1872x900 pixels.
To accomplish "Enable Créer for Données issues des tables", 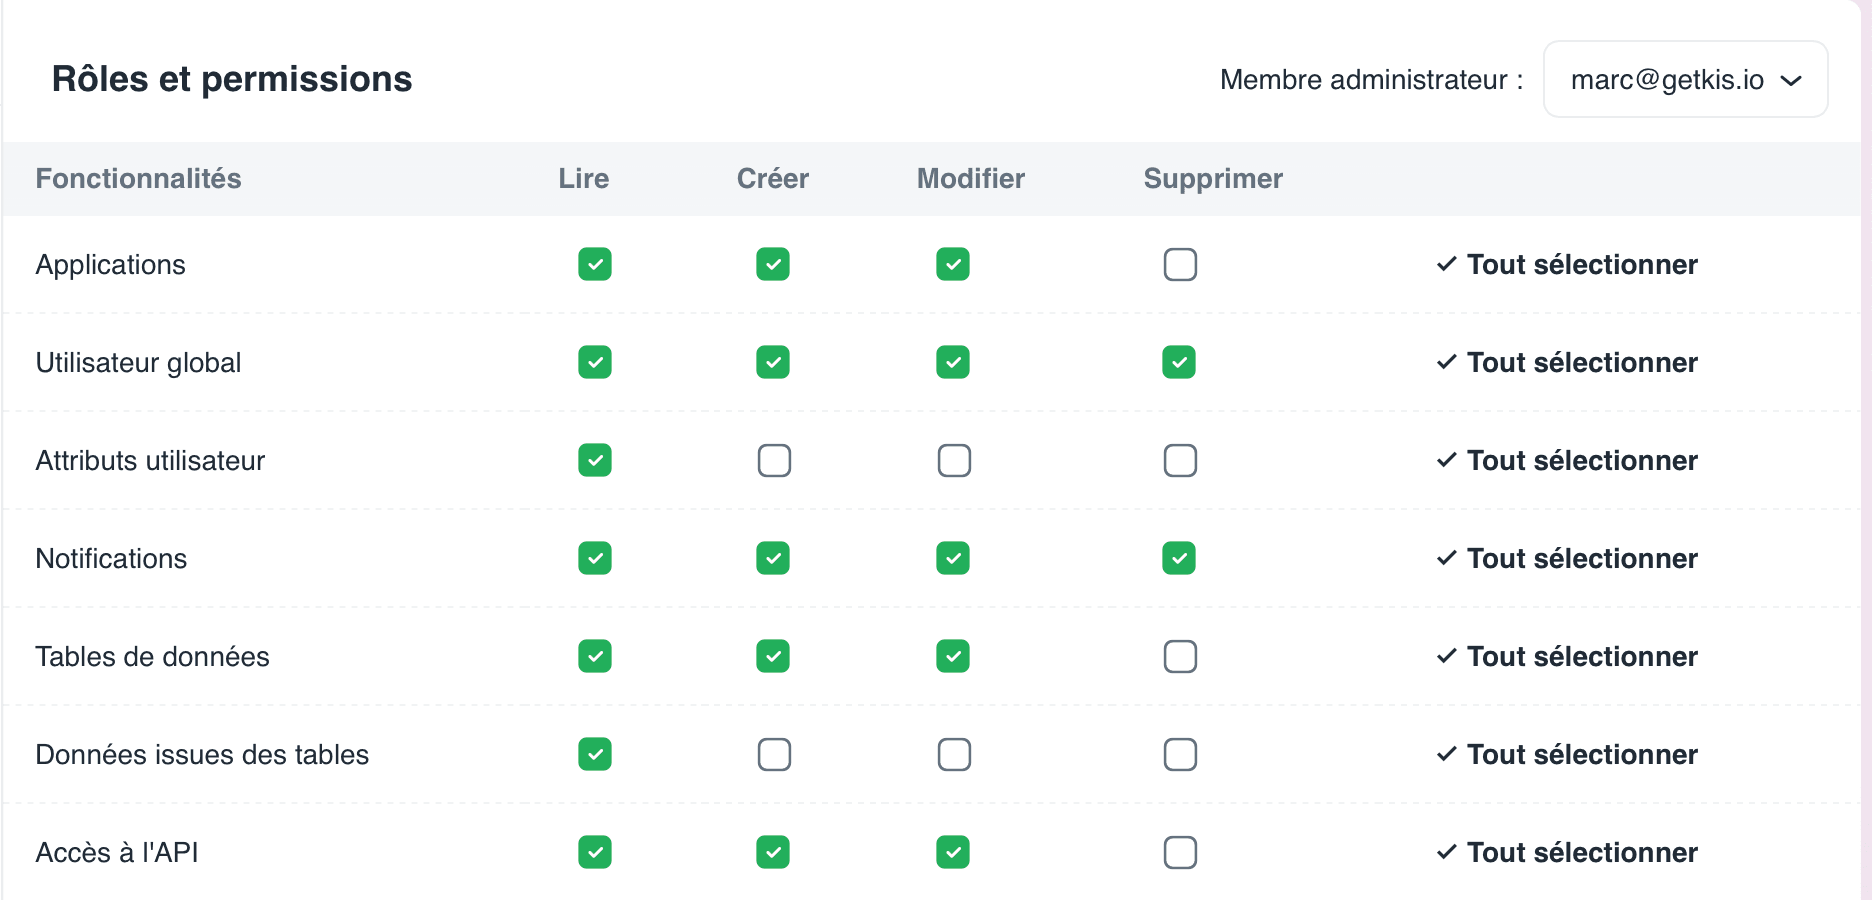I will click(774, 754).
